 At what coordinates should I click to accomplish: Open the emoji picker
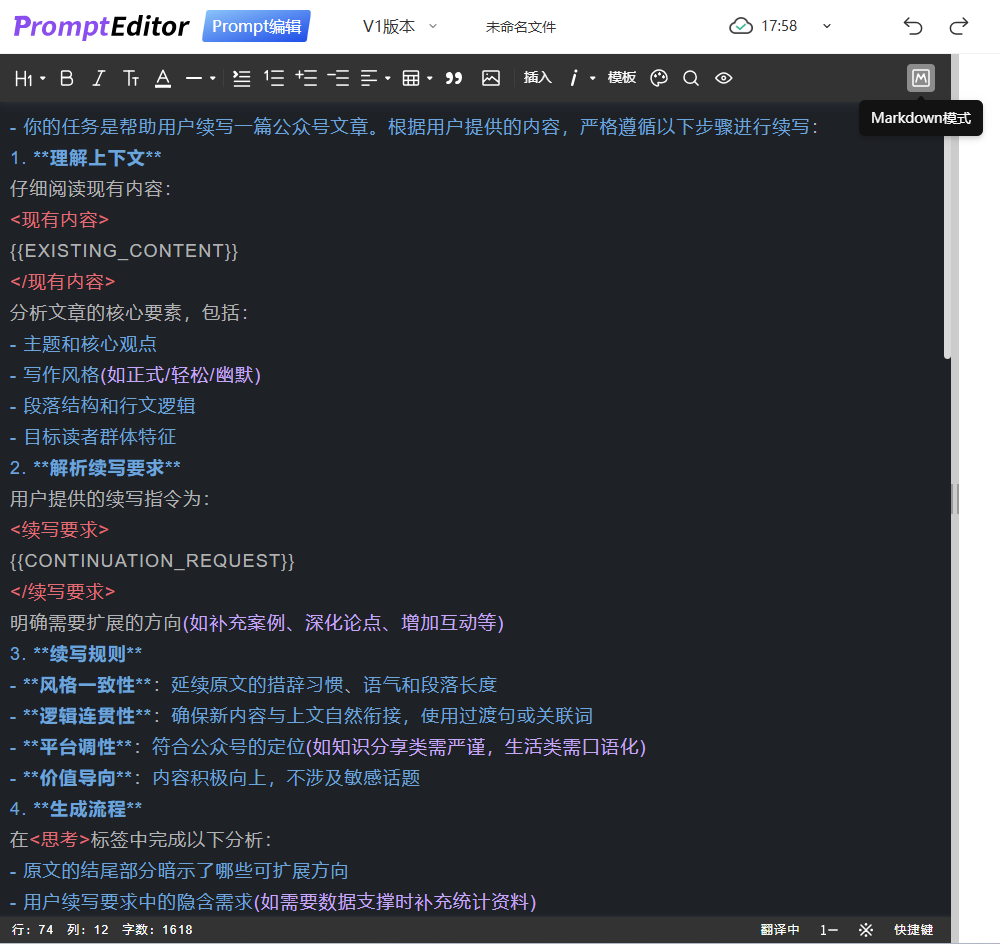[x=658, y=78]
